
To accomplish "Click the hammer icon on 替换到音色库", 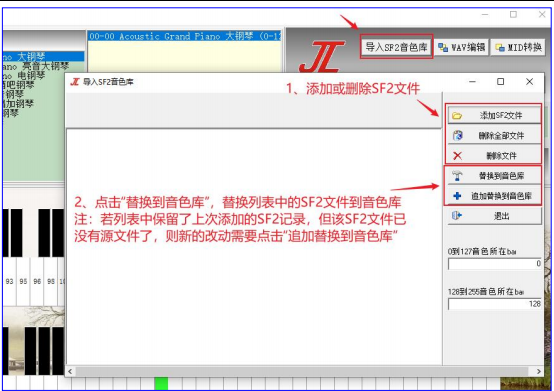I will [457, 176].
